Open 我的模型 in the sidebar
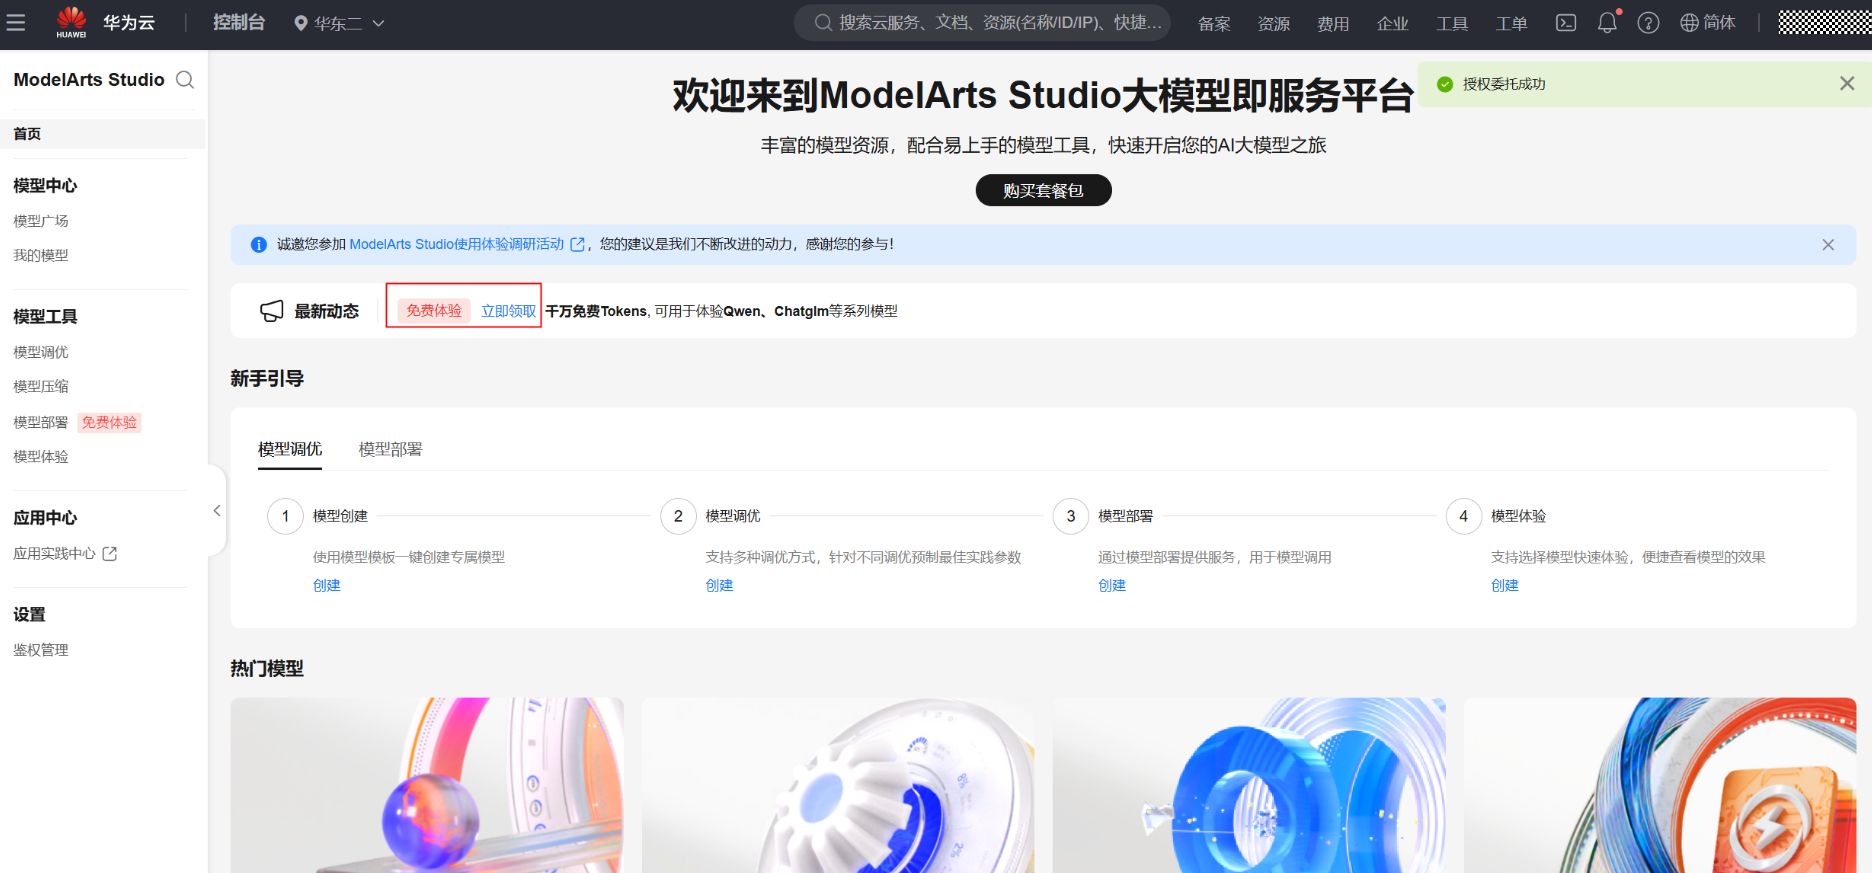 pos(41,256)
